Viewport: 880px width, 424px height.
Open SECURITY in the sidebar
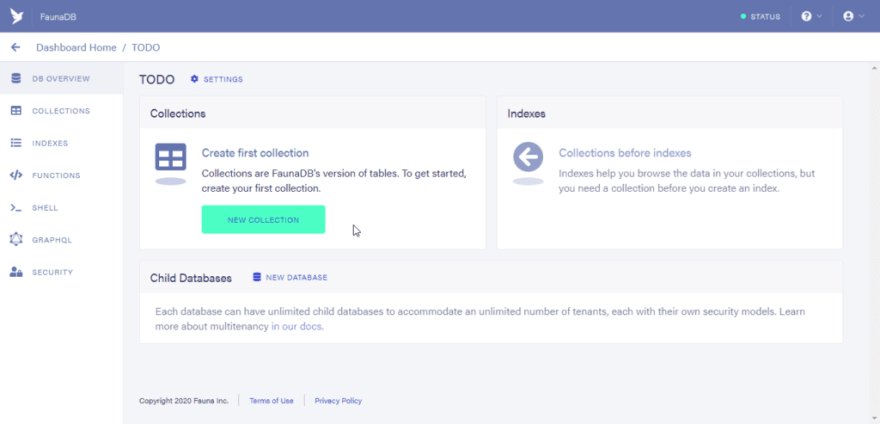tap(62, 272)
